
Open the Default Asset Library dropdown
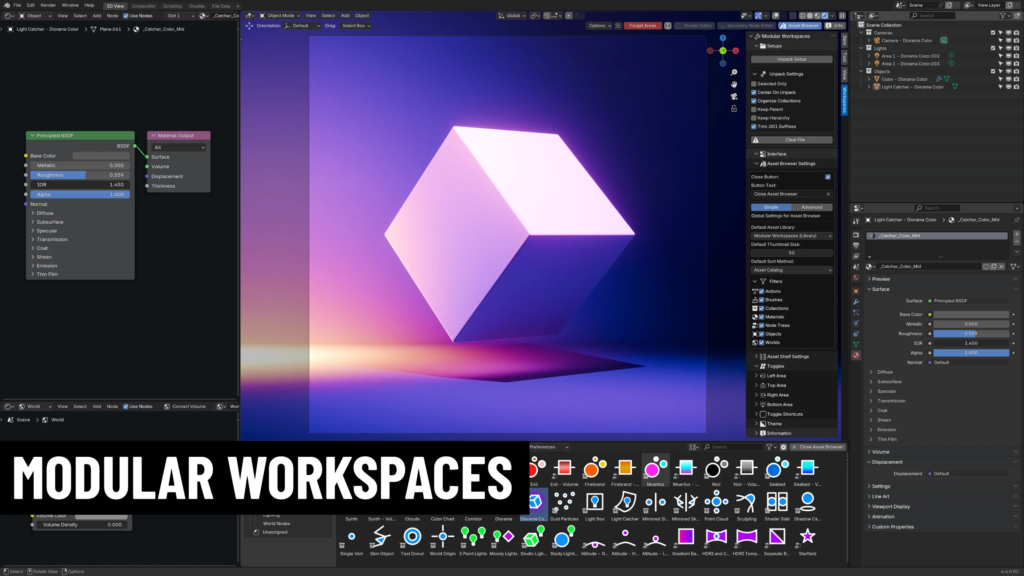(792, 236)
